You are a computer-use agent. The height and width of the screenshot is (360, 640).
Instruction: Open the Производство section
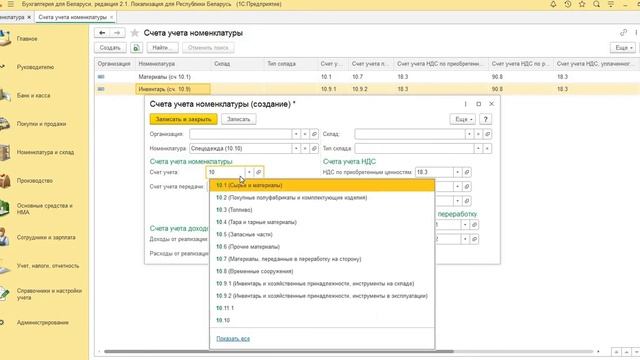coord(35,180)
